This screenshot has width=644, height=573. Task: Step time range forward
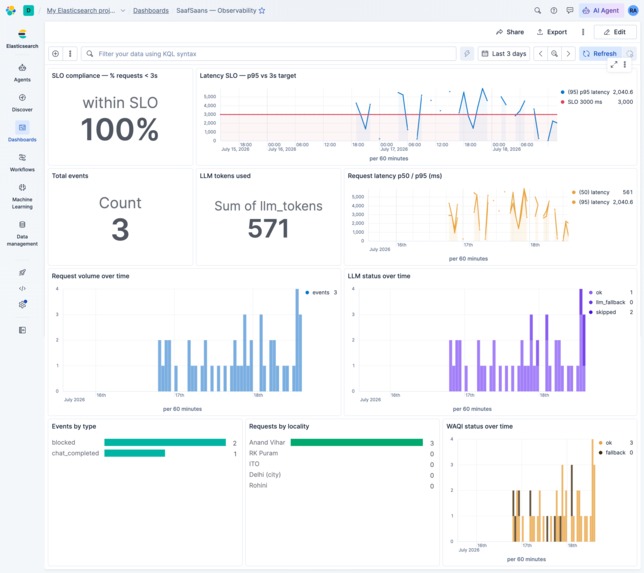click(x=568, y=53)
